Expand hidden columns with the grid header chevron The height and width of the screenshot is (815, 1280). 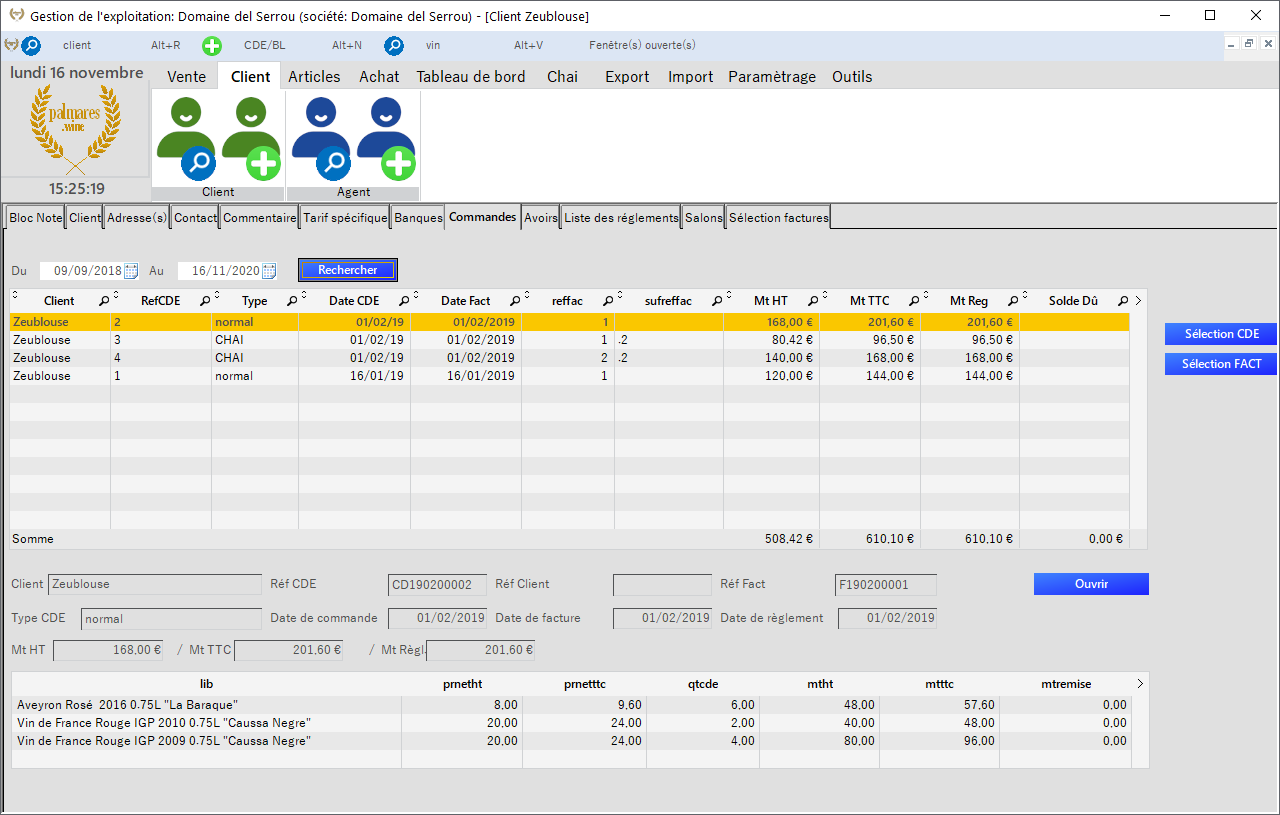tap(1139, 300)
